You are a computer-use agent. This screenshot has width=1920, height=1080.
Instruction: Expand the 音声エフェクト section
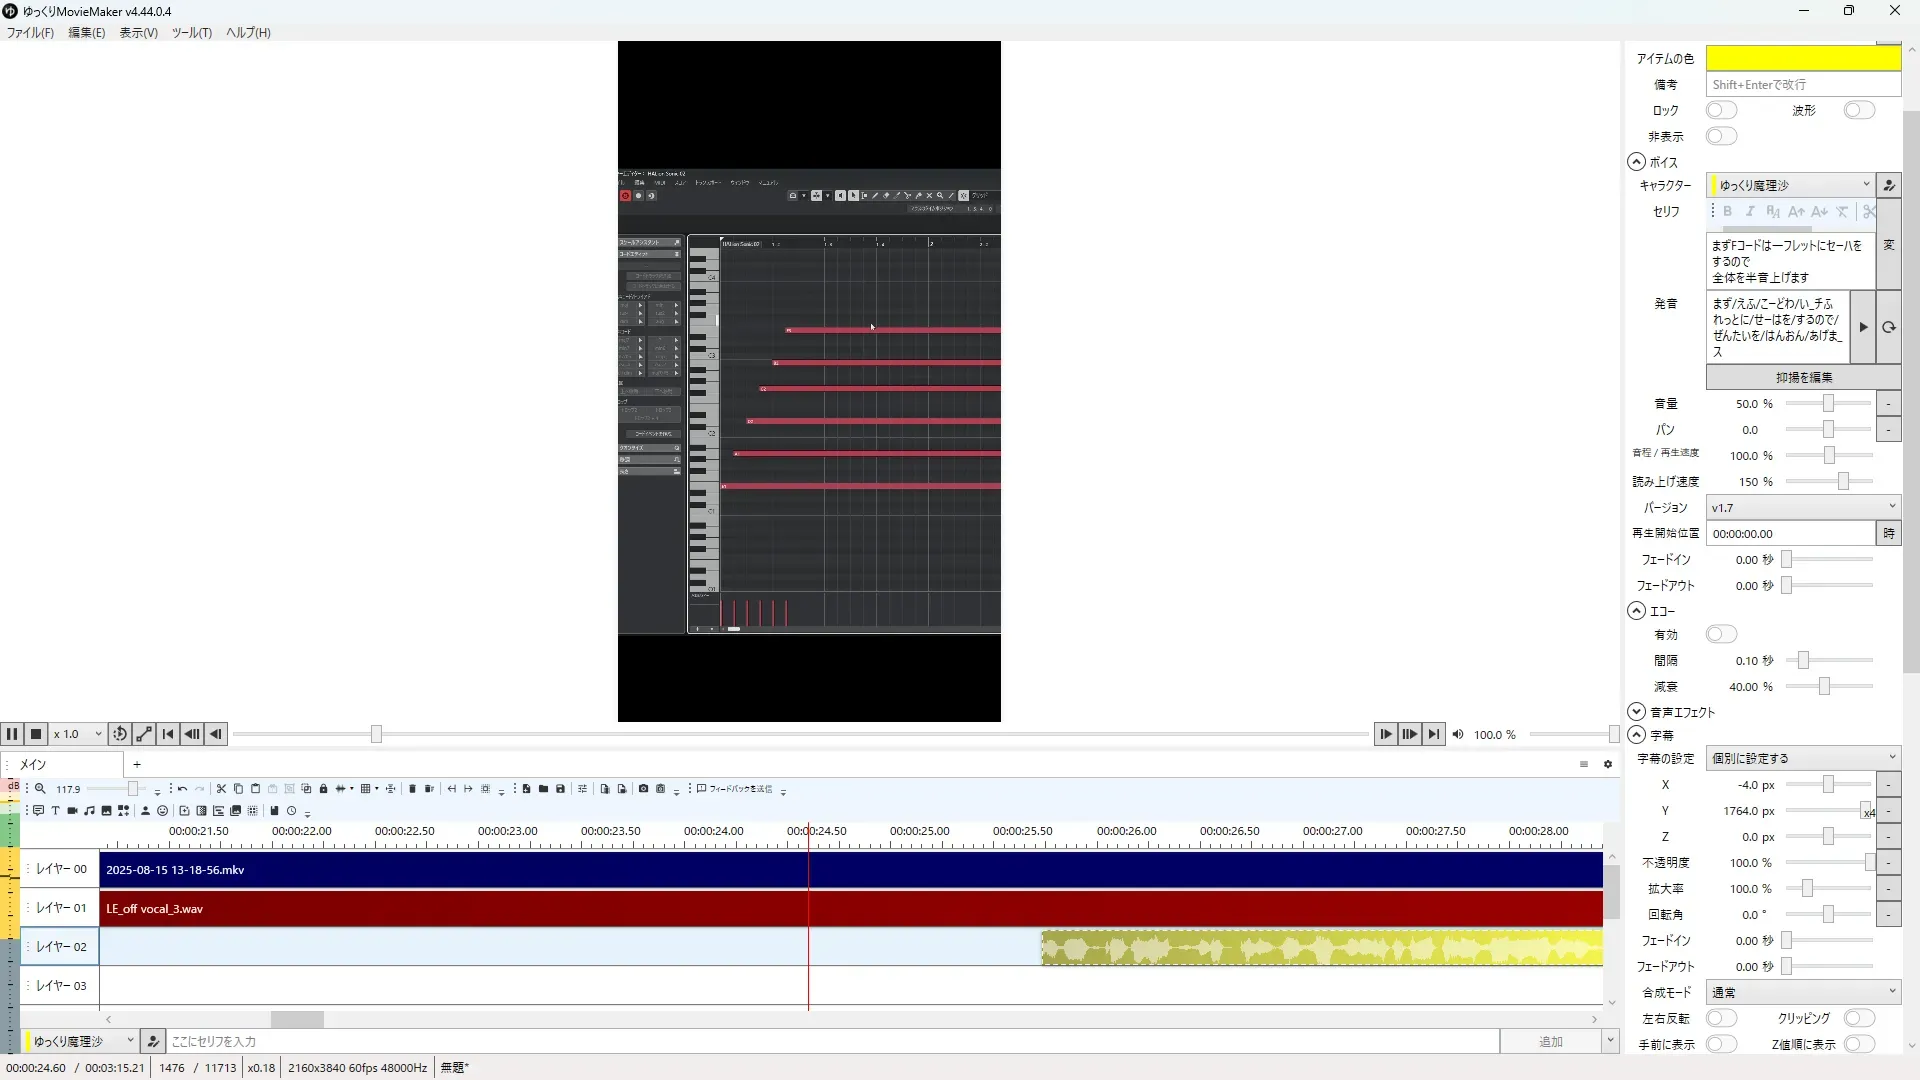coord(1636,712)
